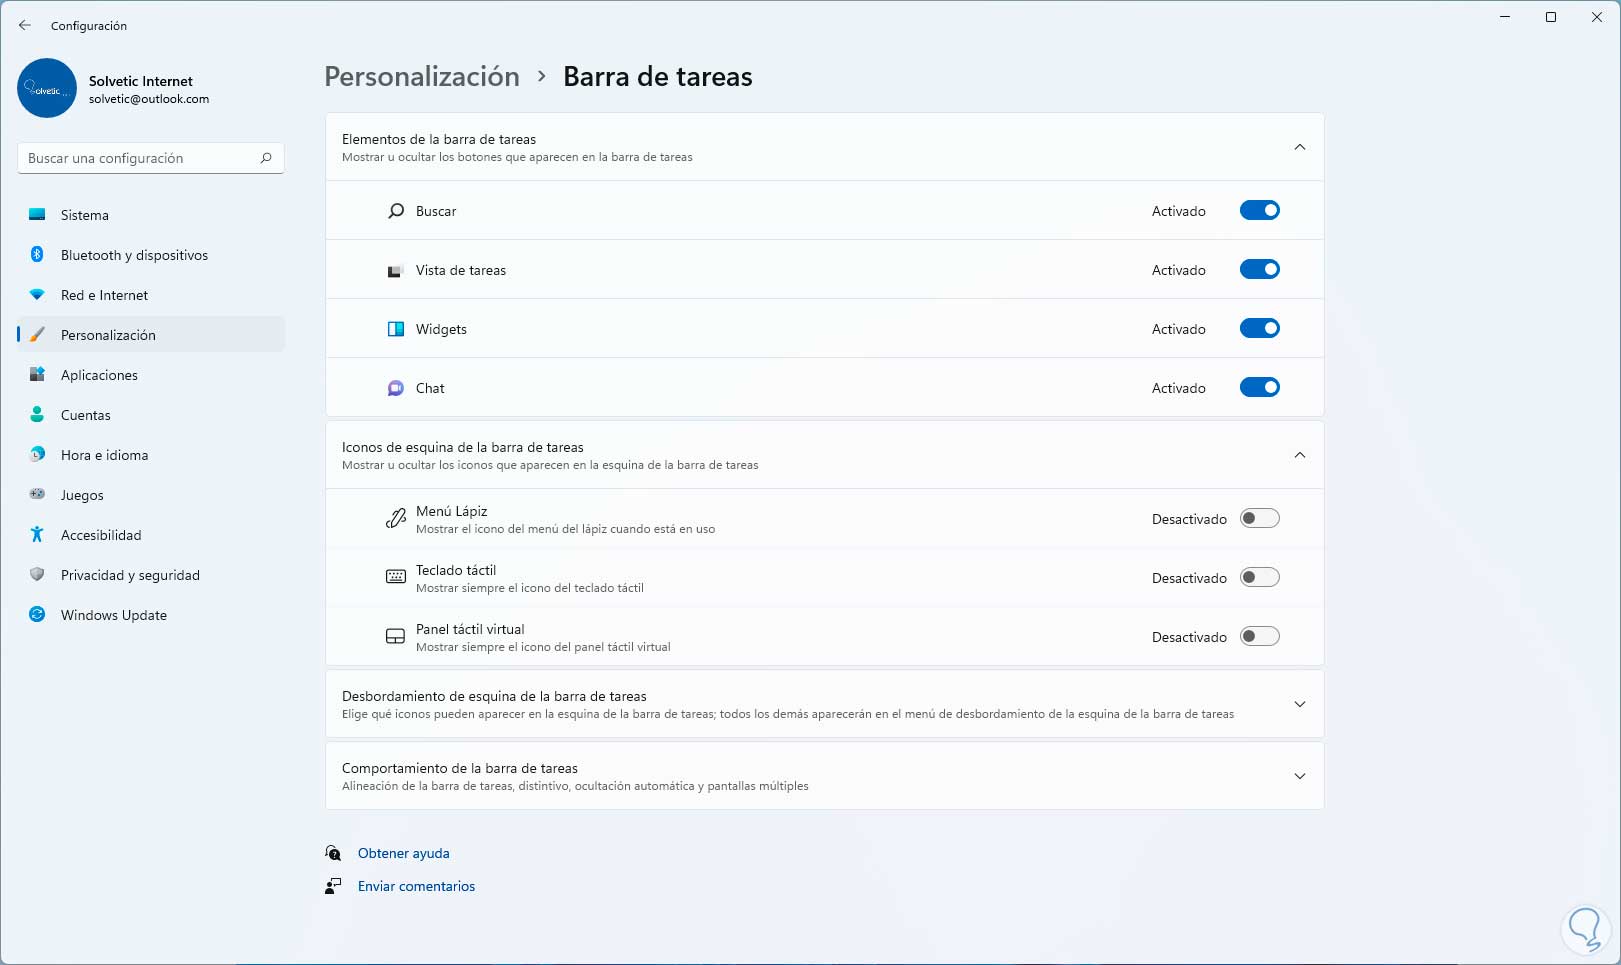Open the Obtener ayuda link
The height and width of the screenshot is (965, 1621).
point(403,853)
